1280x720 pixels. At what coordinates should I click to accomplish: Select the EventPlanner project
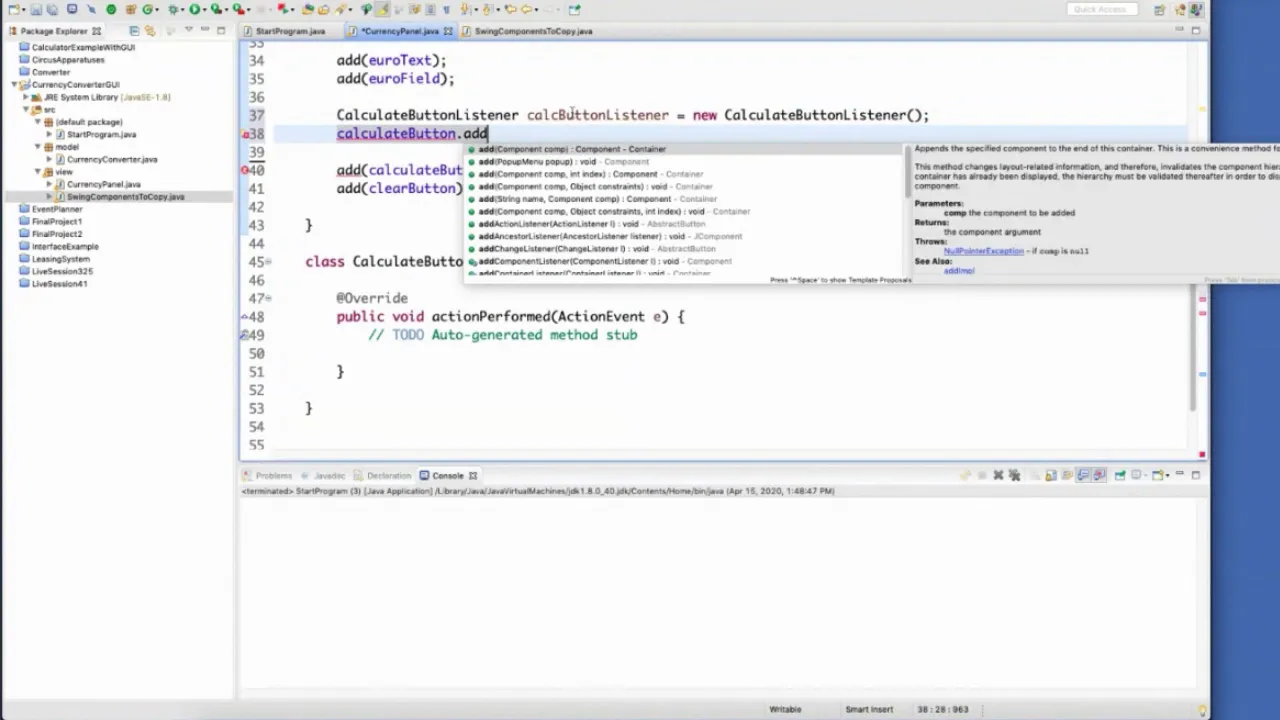[57, 209]
